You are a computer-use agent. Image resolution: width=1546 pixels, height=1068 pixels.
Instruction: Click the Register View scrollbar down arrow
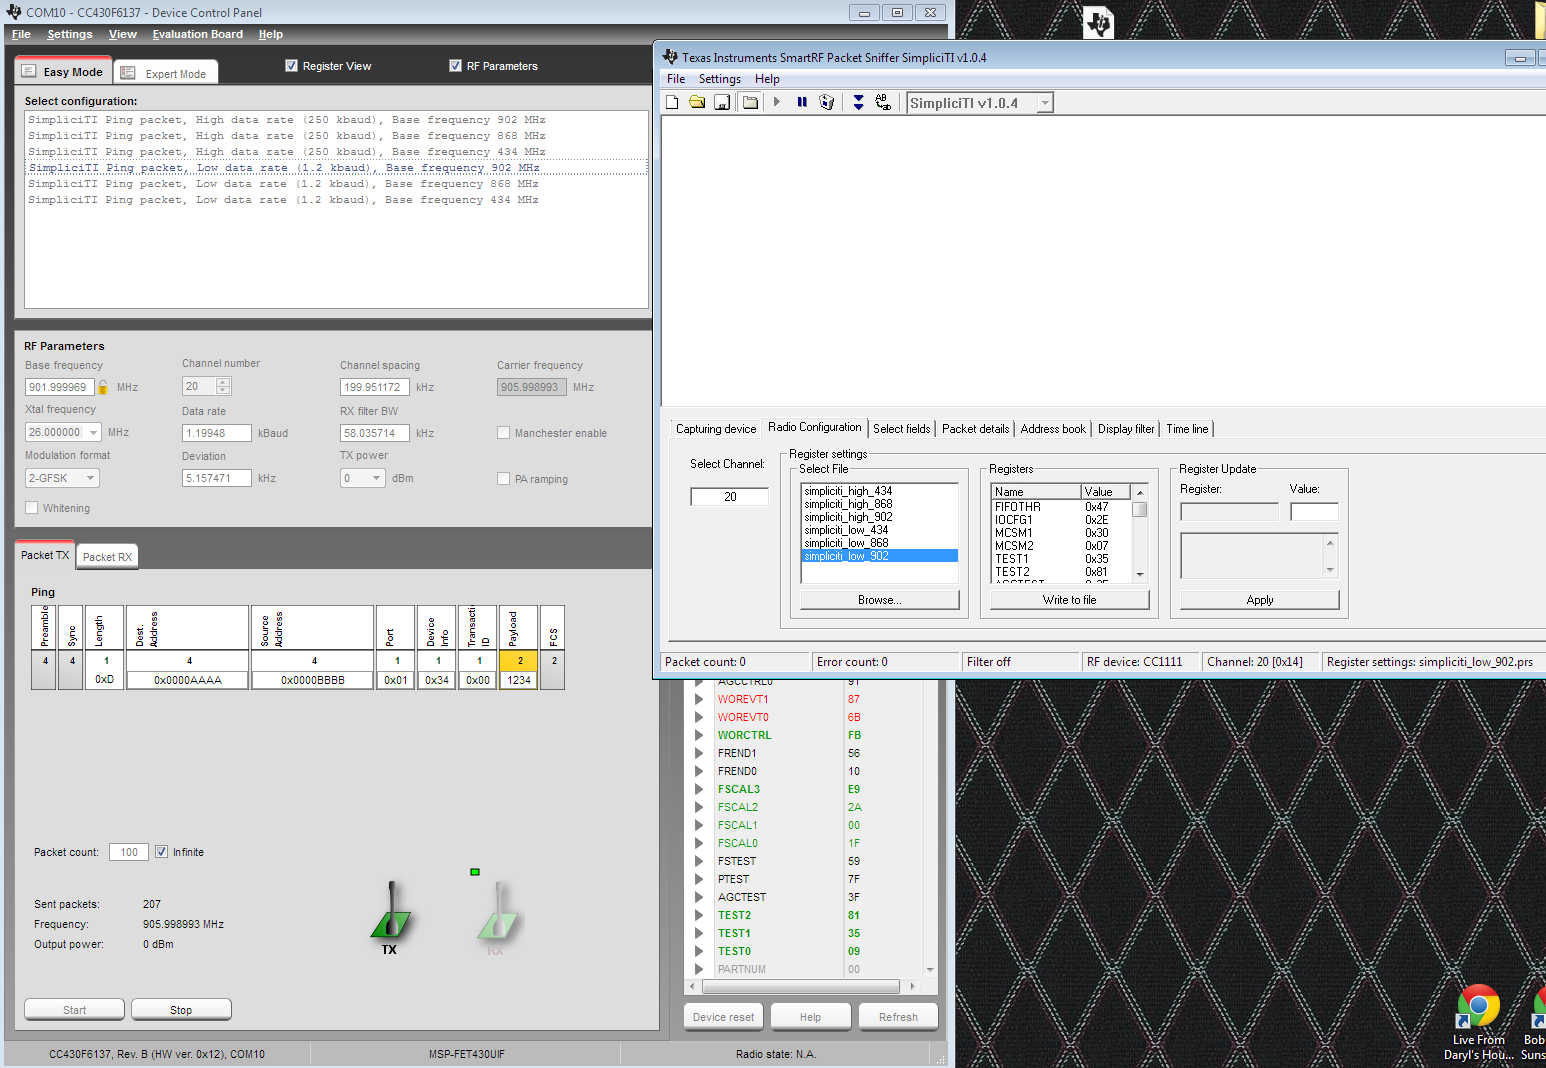click(x=930, y=970)
